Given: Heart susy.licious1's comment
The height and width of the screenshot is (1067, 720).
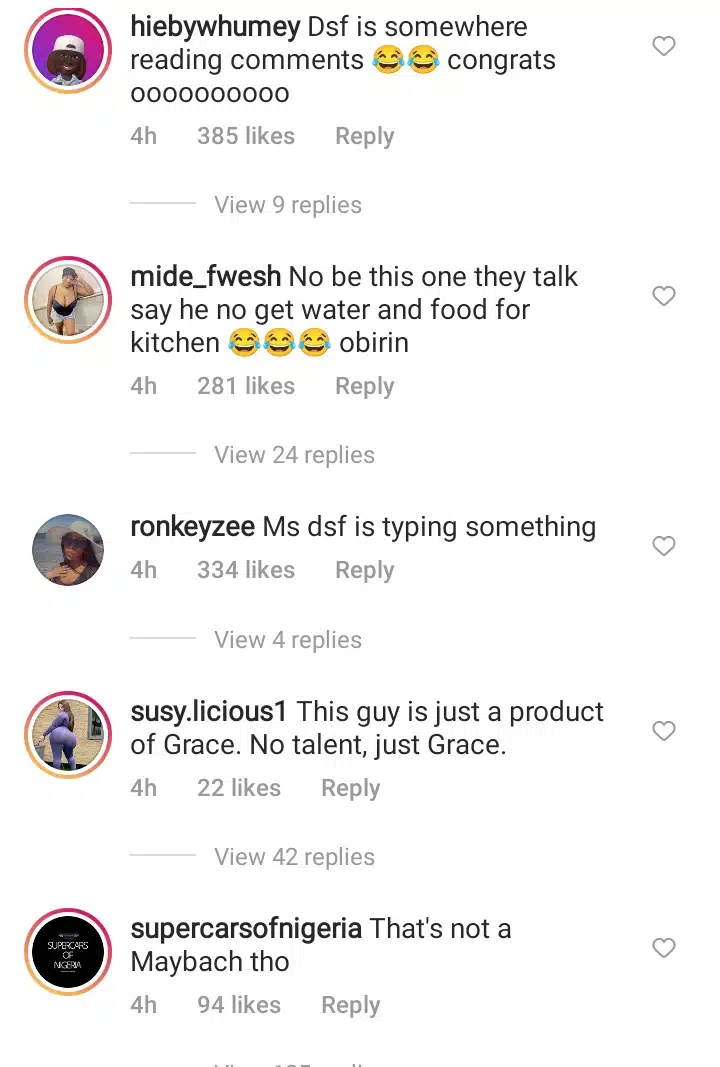Looking at the screenshot, I should click(664, 731).
